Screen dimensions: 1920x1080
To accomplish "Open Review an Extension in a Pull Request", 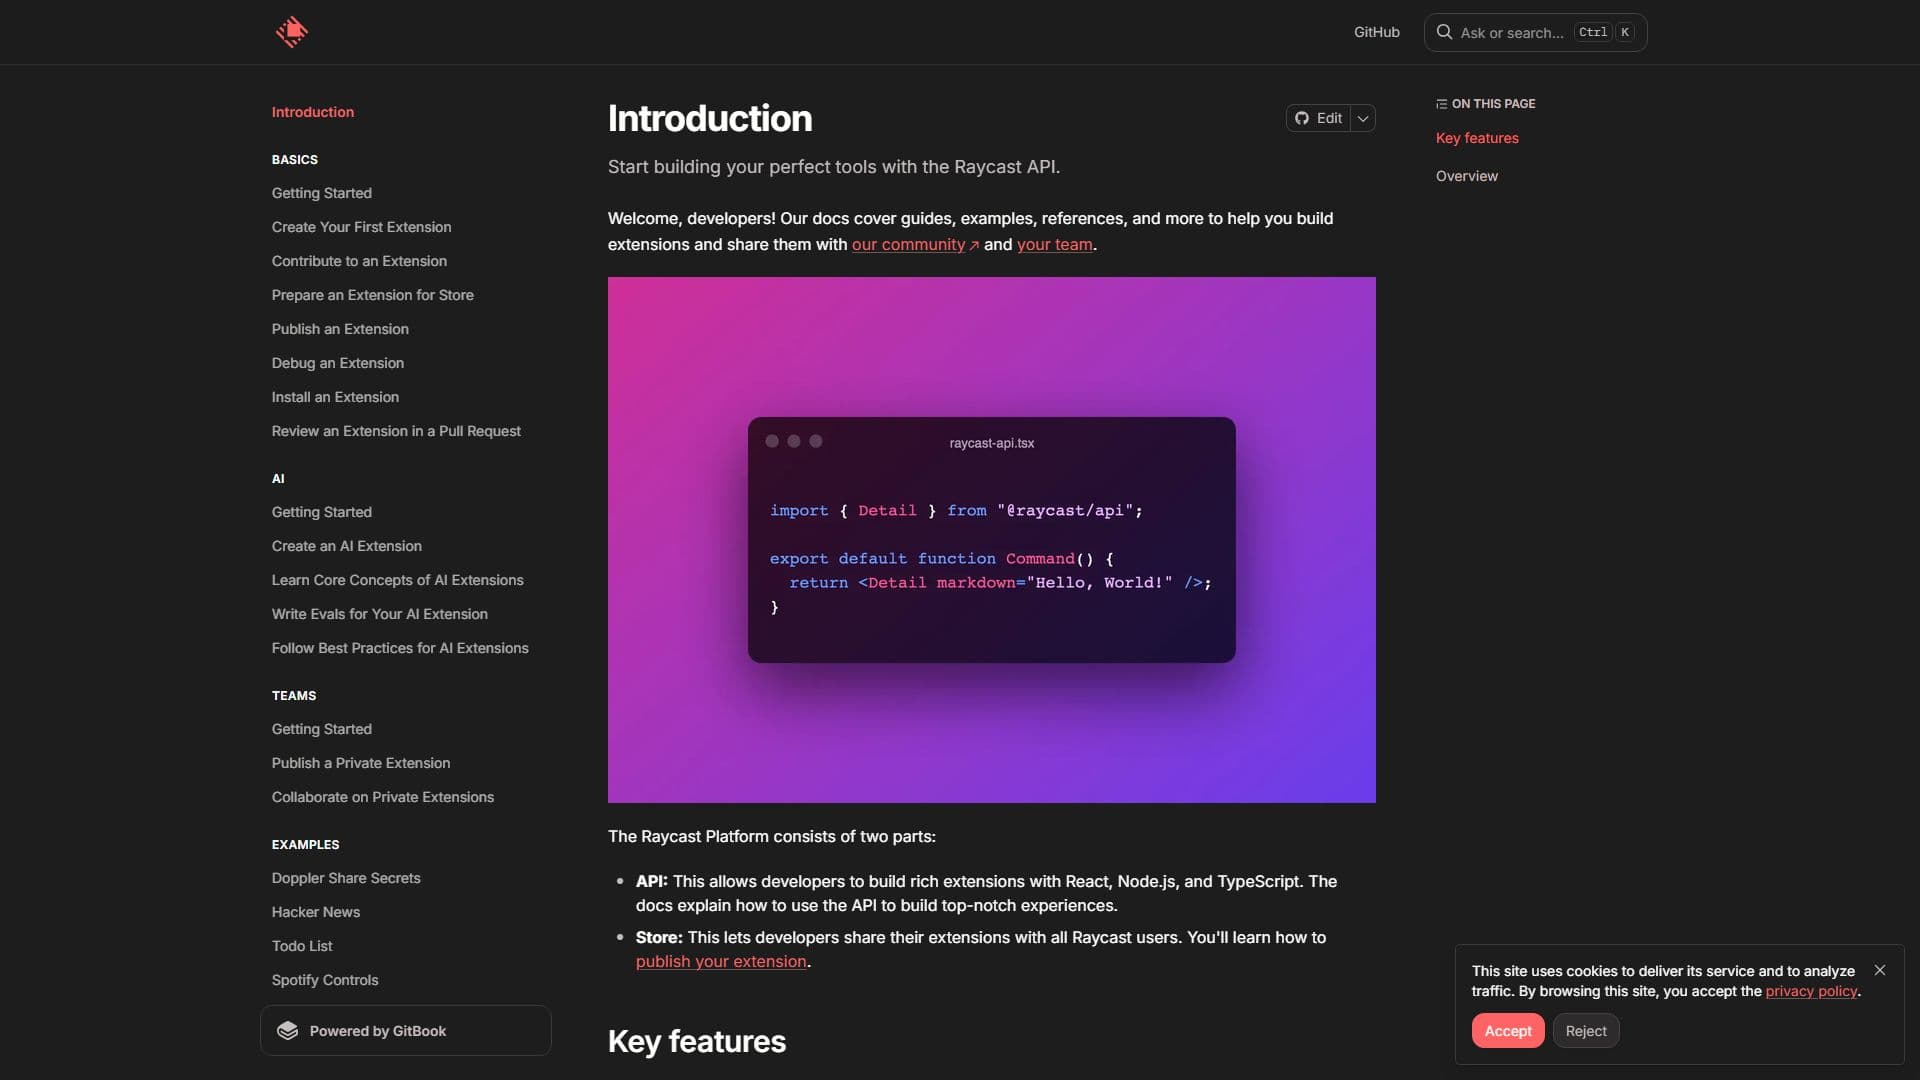I will coord(397,431).
